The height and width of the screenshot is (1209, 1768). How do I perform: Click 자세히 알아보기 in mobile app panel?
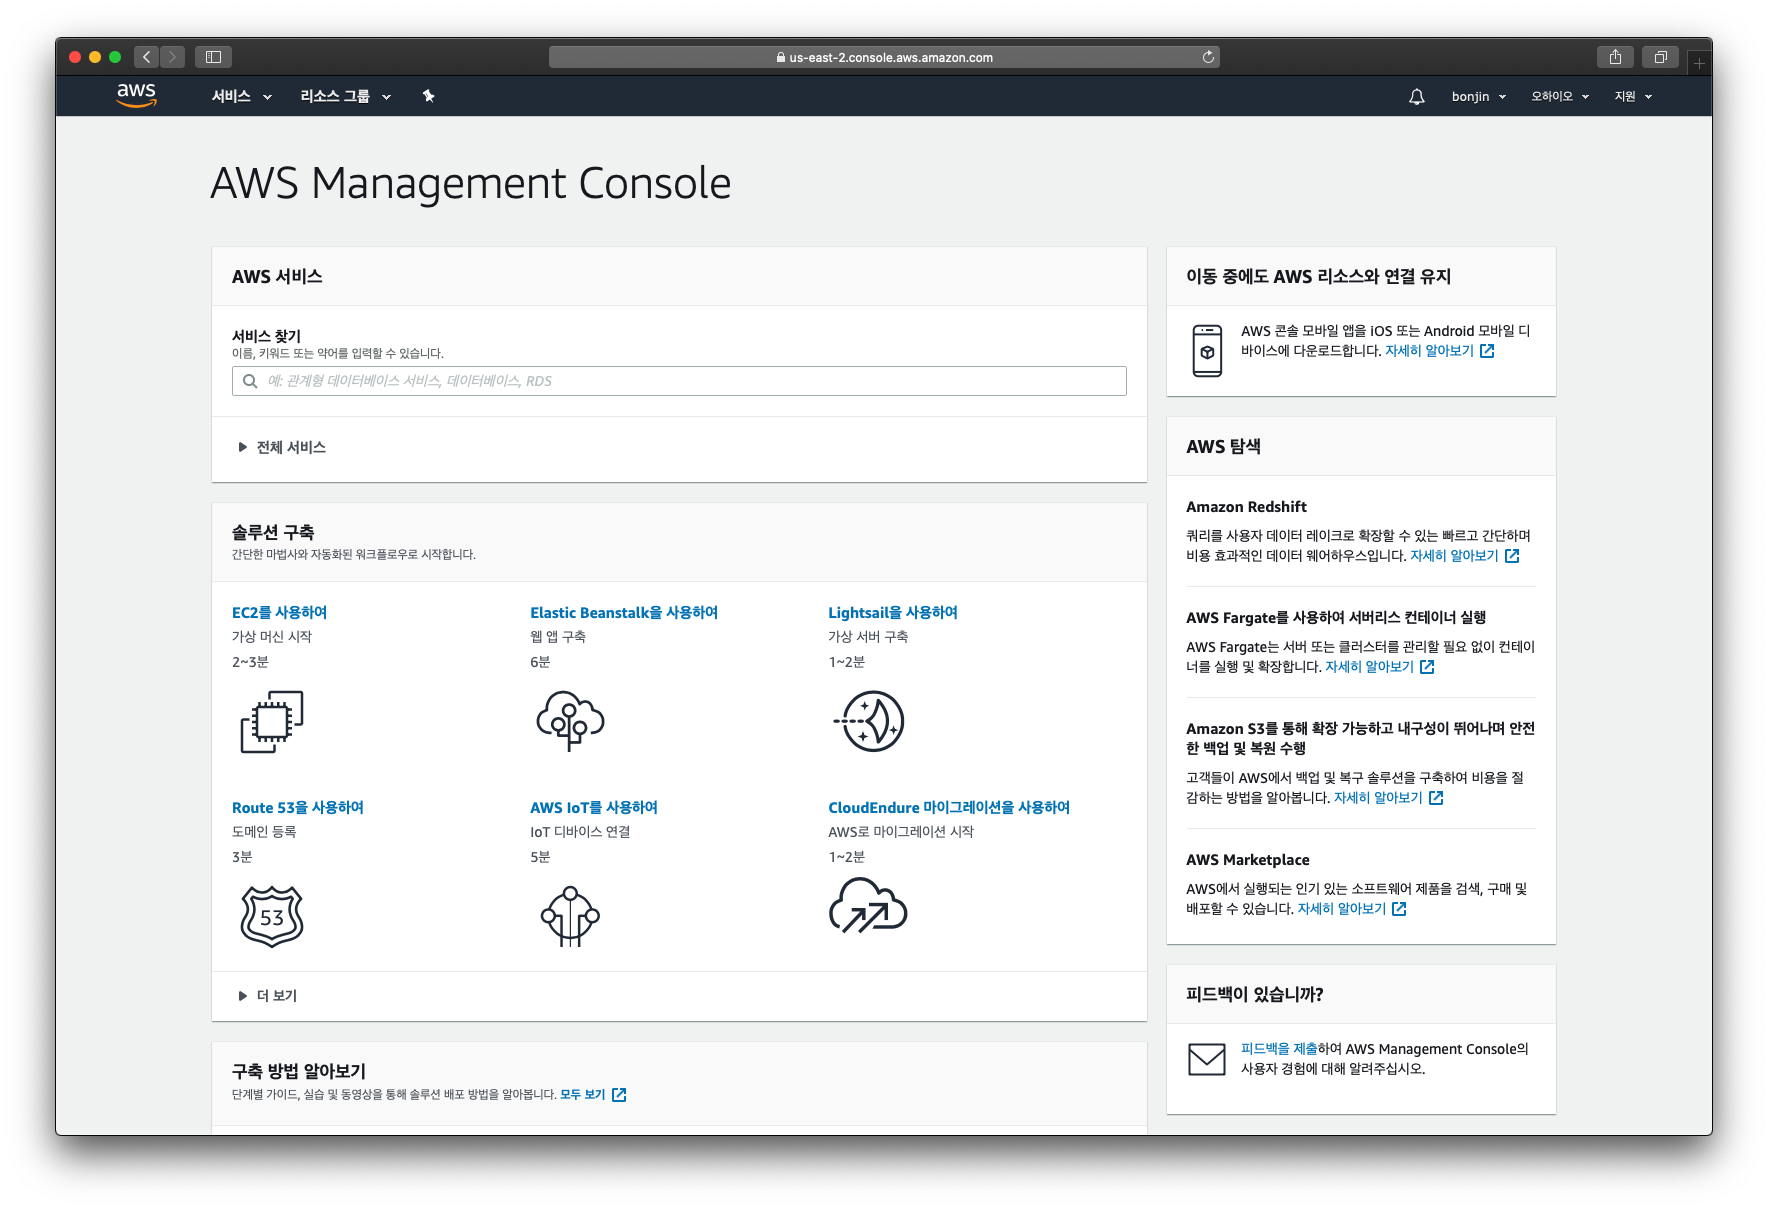tap(1429, 351)
